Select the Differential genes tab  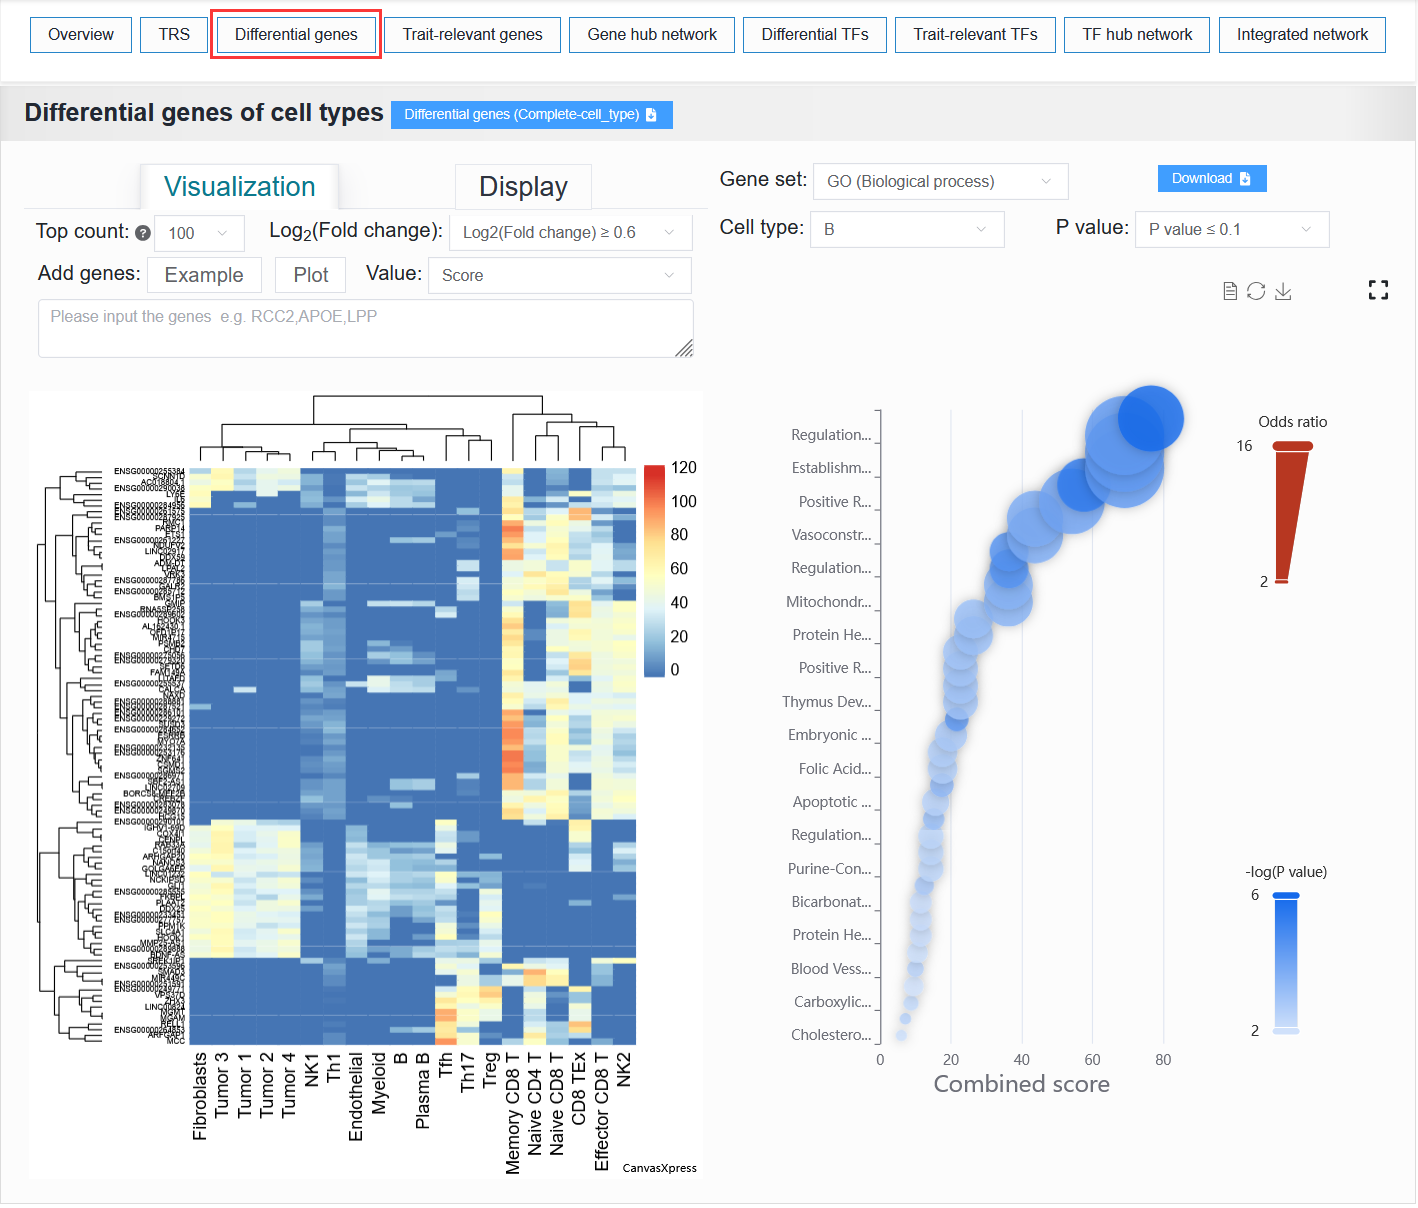[x=296, y=34]
